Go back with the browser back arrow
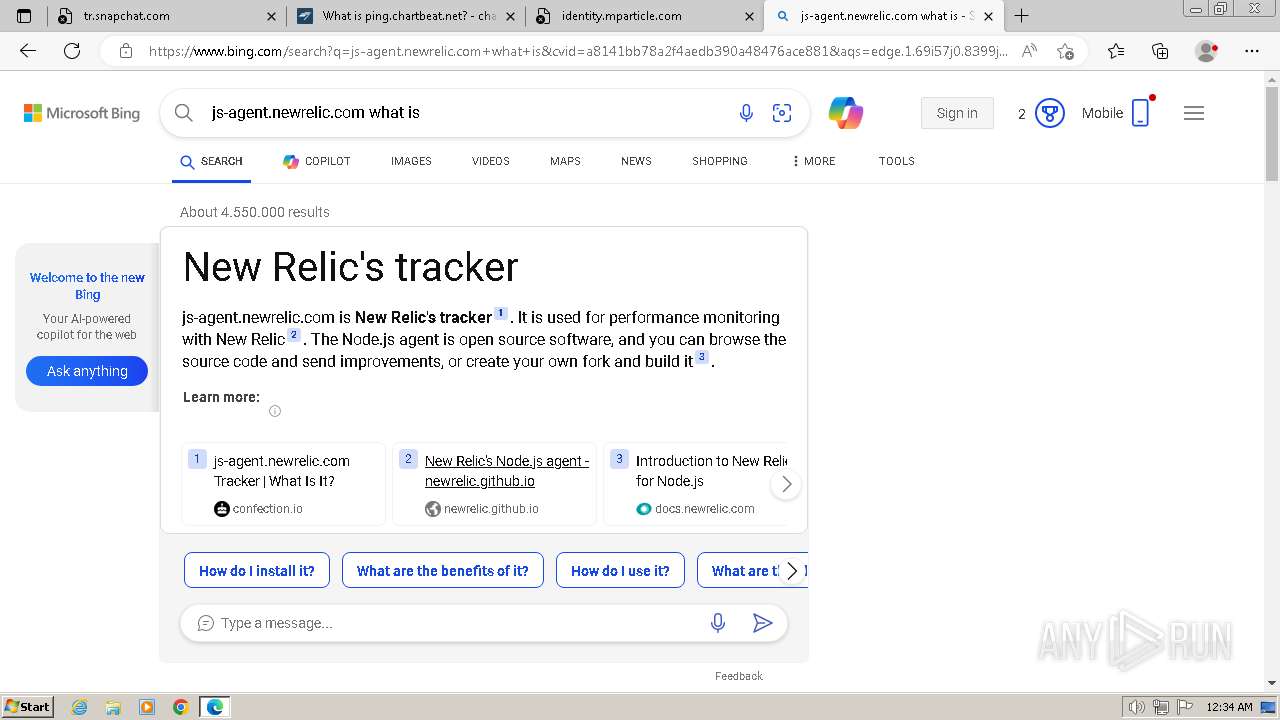This screenshot has height=720, width=1280. [28, 51]
